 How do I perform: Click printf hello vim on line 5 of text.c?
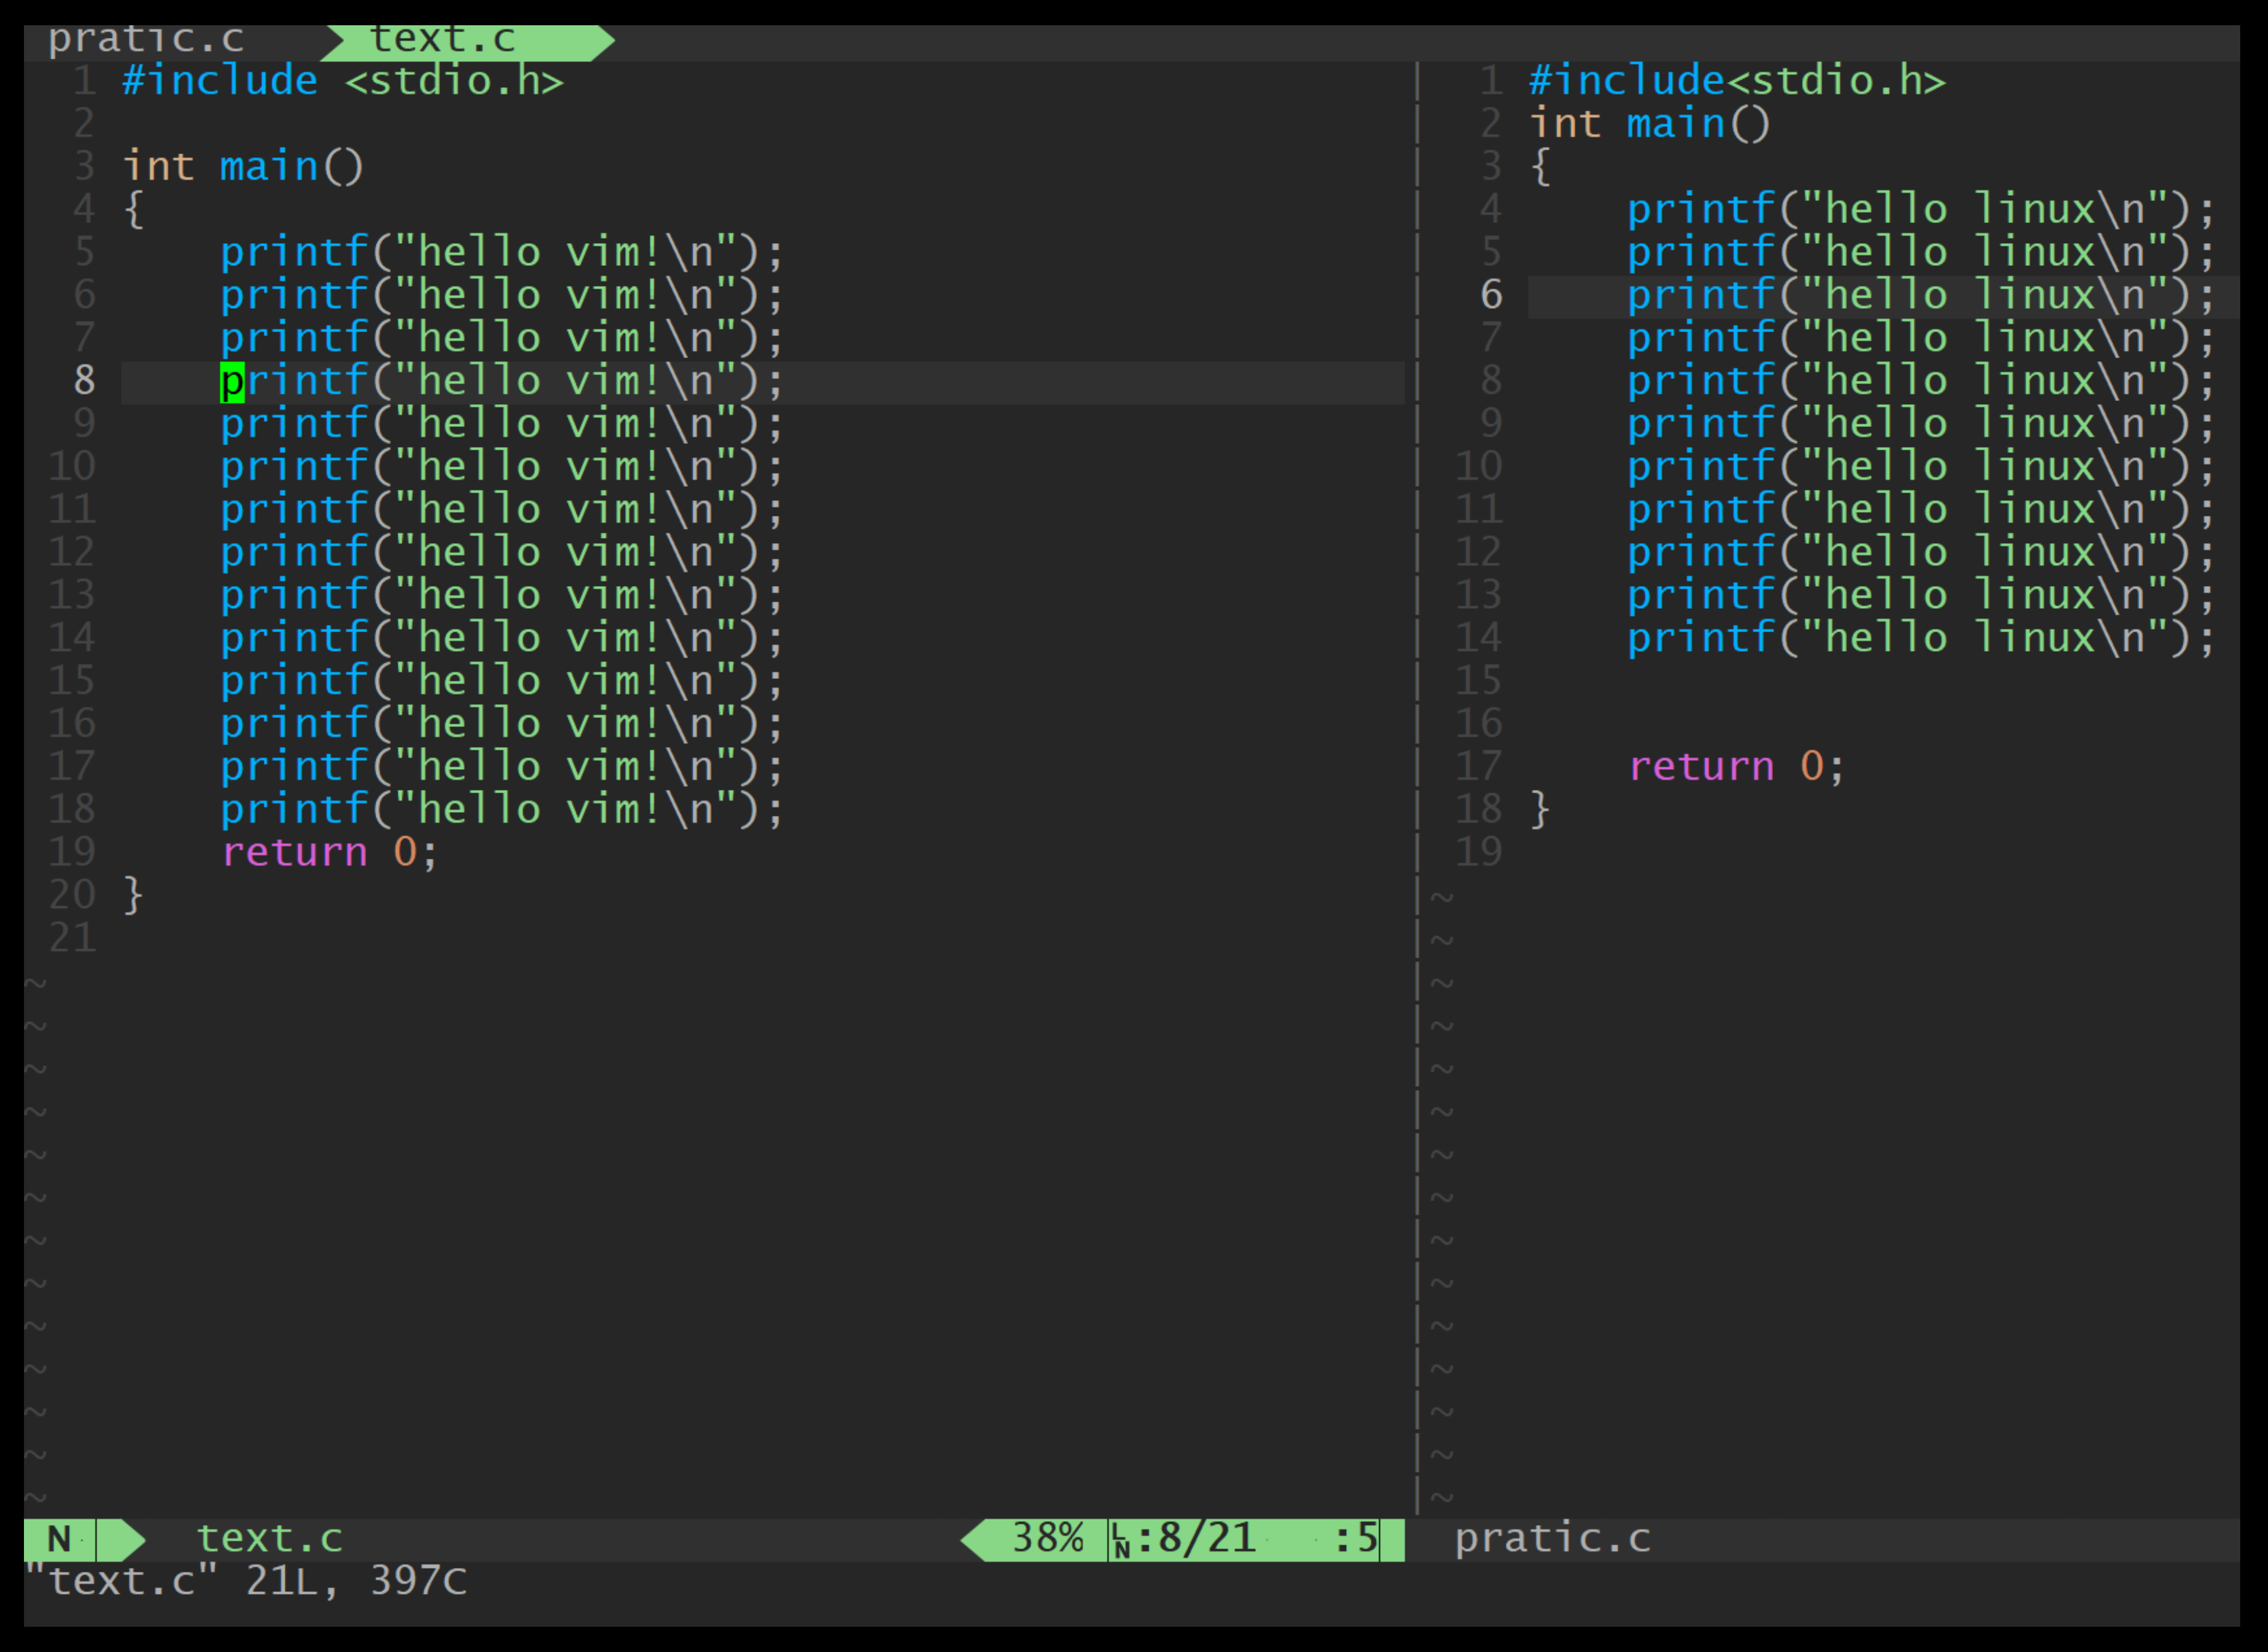(x=502, y=253)
